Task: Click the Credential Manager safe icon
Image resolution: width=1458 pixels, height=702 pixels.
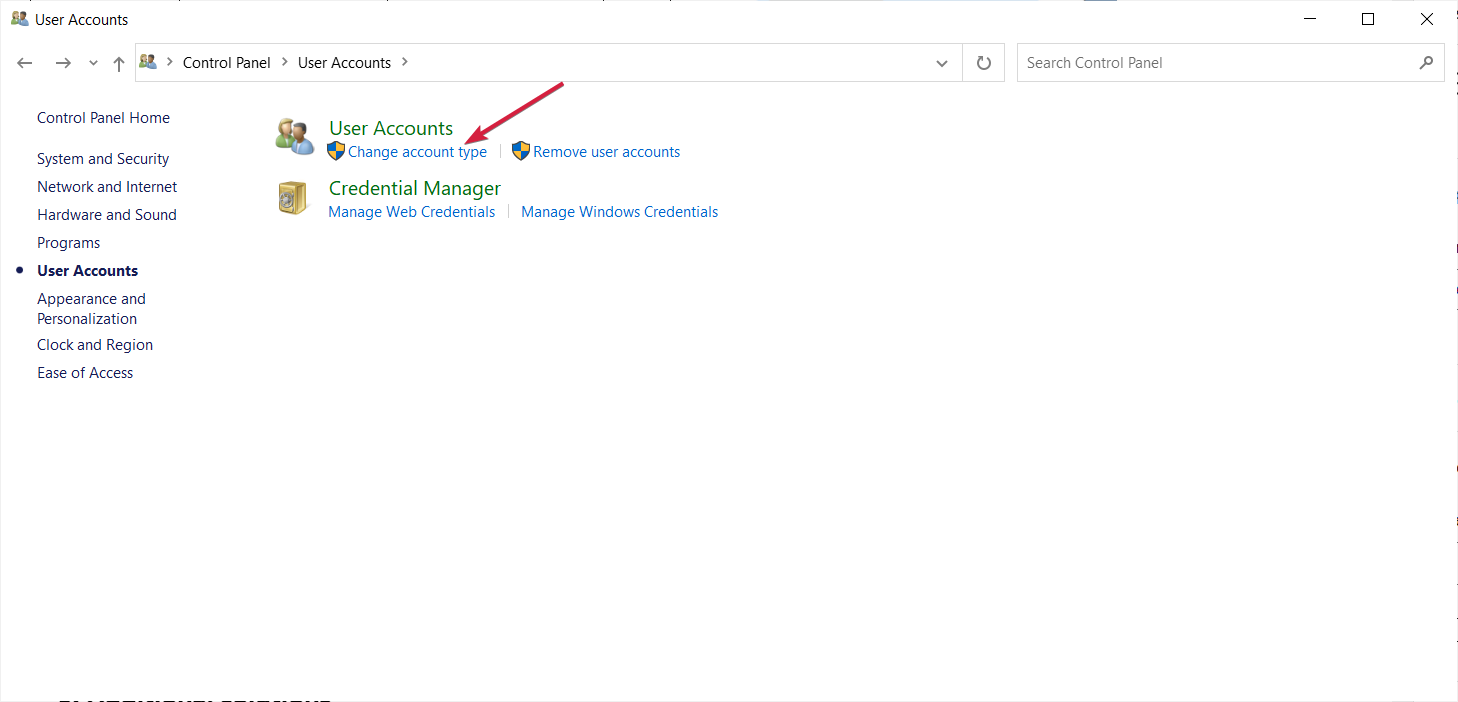Action: 293,198
